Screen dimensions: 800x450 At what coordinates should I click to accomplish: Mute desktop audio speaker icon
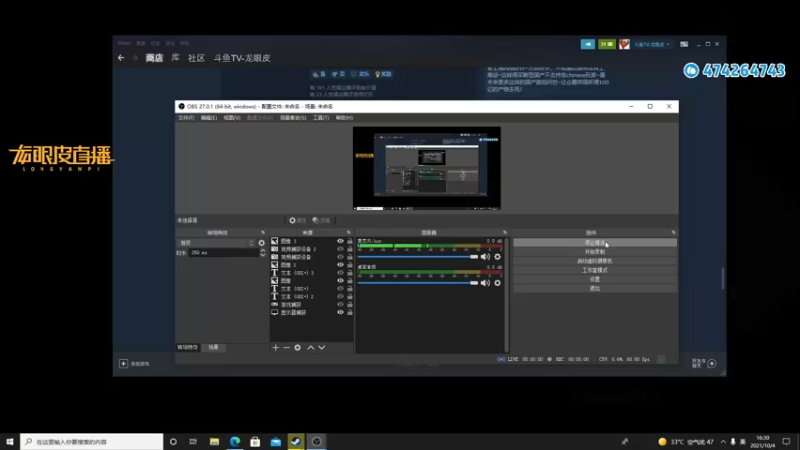tap(485, 283)
